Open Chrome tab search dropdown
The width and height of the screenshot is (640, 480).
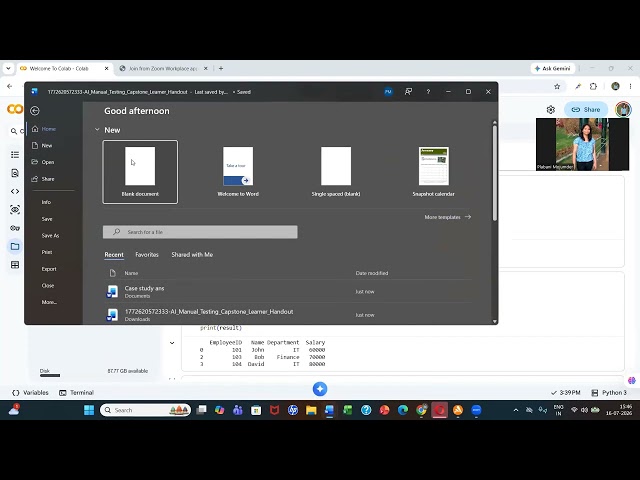(8, 69)
